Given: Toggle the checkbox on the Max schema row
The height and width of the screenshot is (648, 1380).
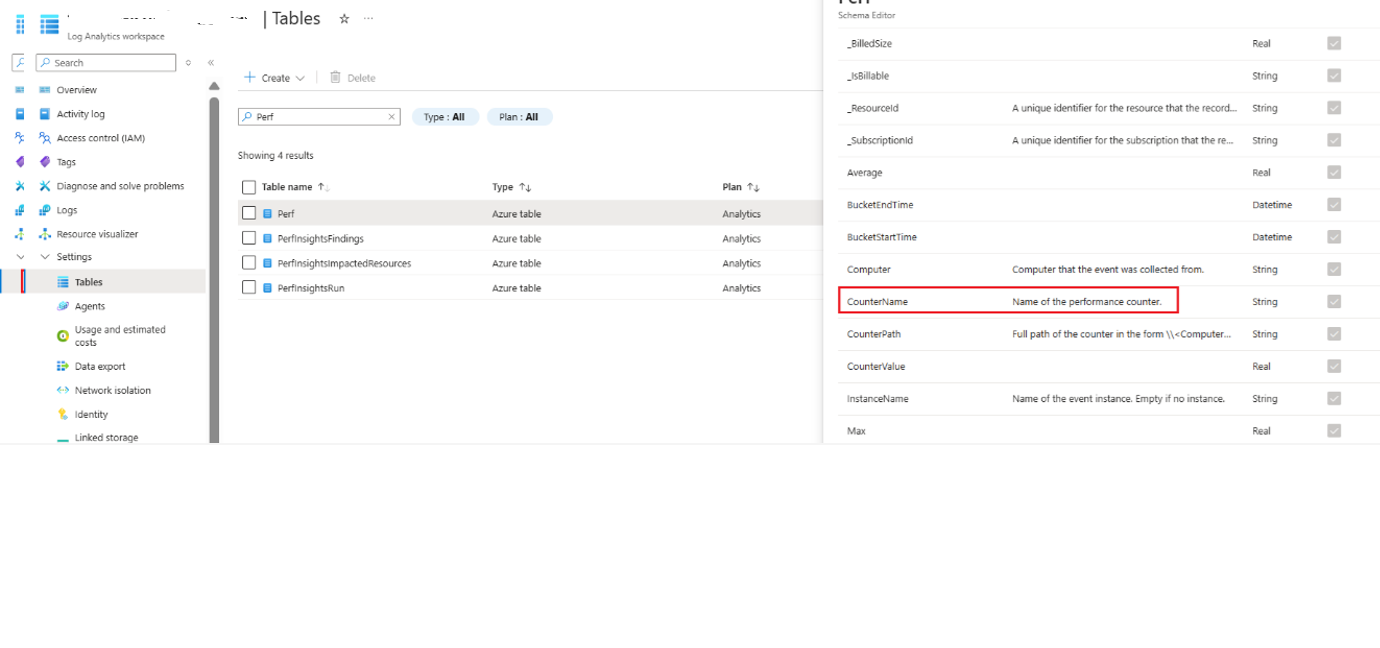Looking at the screenshot, I should pos(1334,431).
